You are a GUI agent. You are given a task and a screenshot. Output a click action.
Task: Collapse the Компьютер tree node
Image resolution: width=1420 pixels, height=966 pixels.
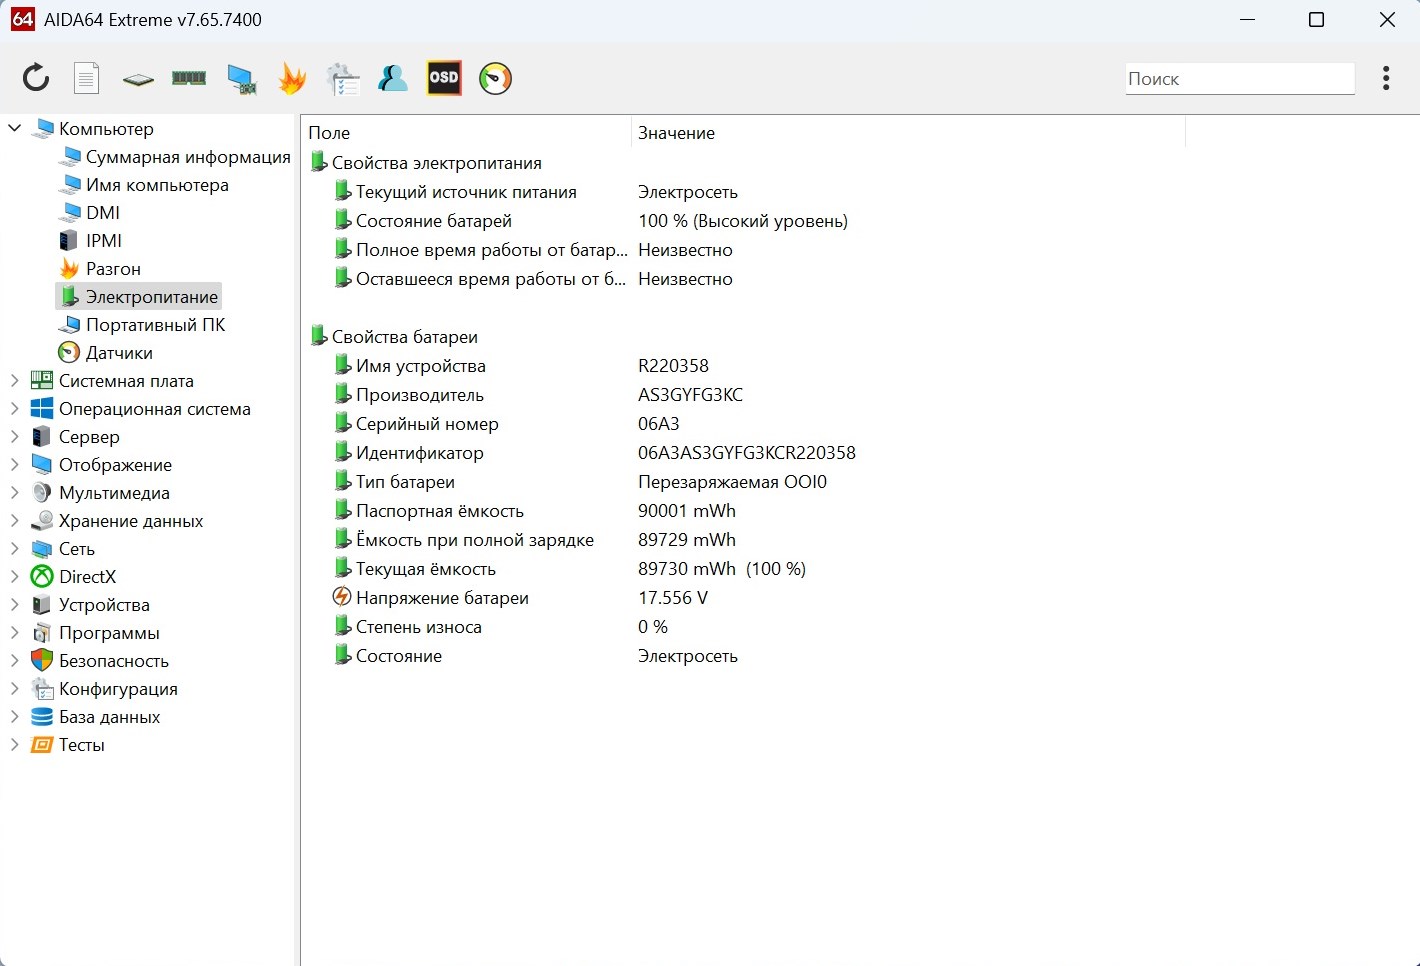click(x=15, y=128)
